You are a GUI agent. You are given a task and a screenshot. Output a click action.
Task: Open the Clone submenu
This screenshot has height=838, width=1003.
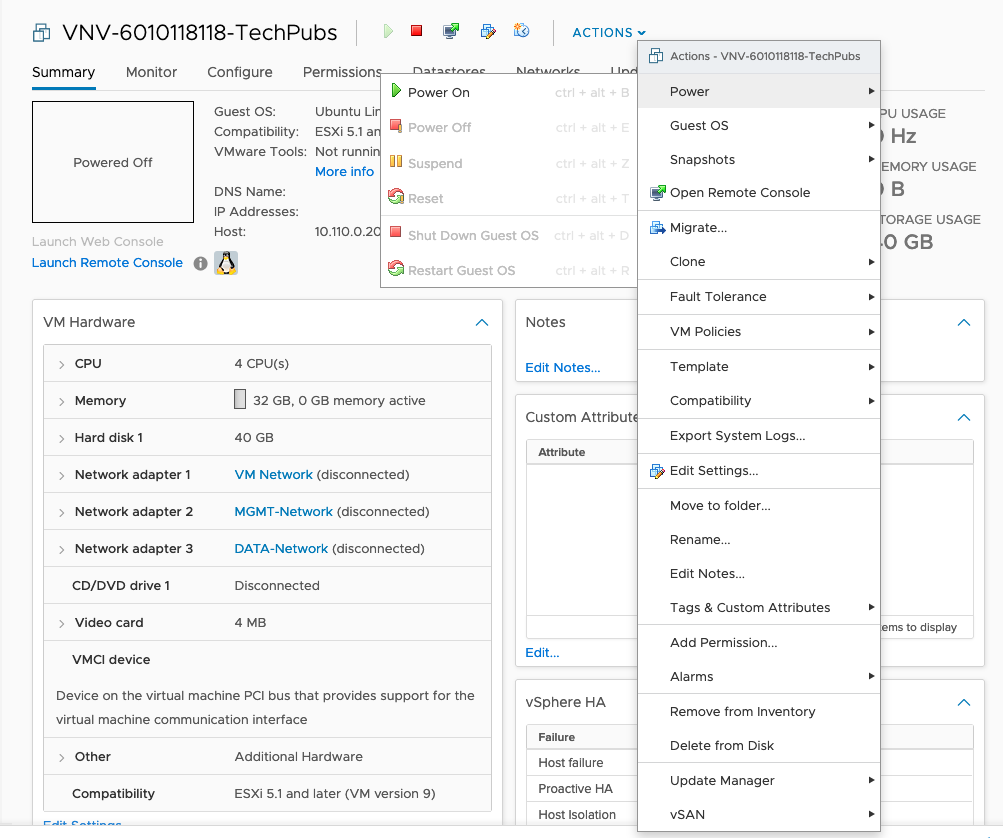pyautogui.click(x=759, y=262)
